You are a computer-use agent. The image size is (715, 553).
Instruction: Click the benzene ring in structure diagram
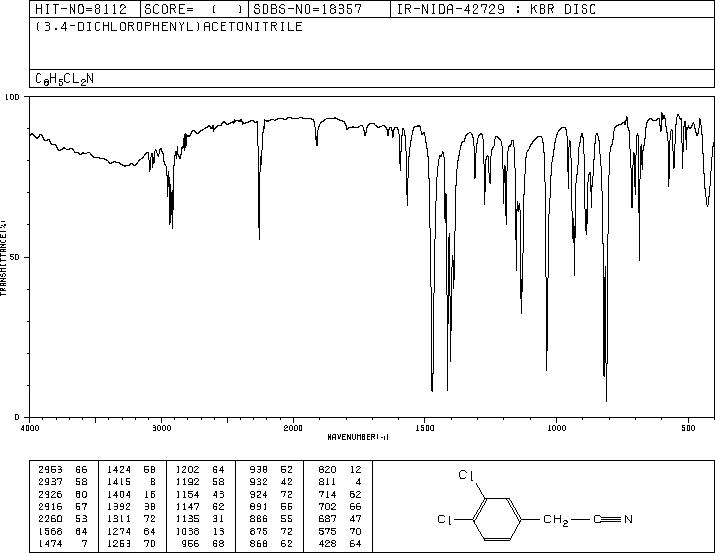497,519
